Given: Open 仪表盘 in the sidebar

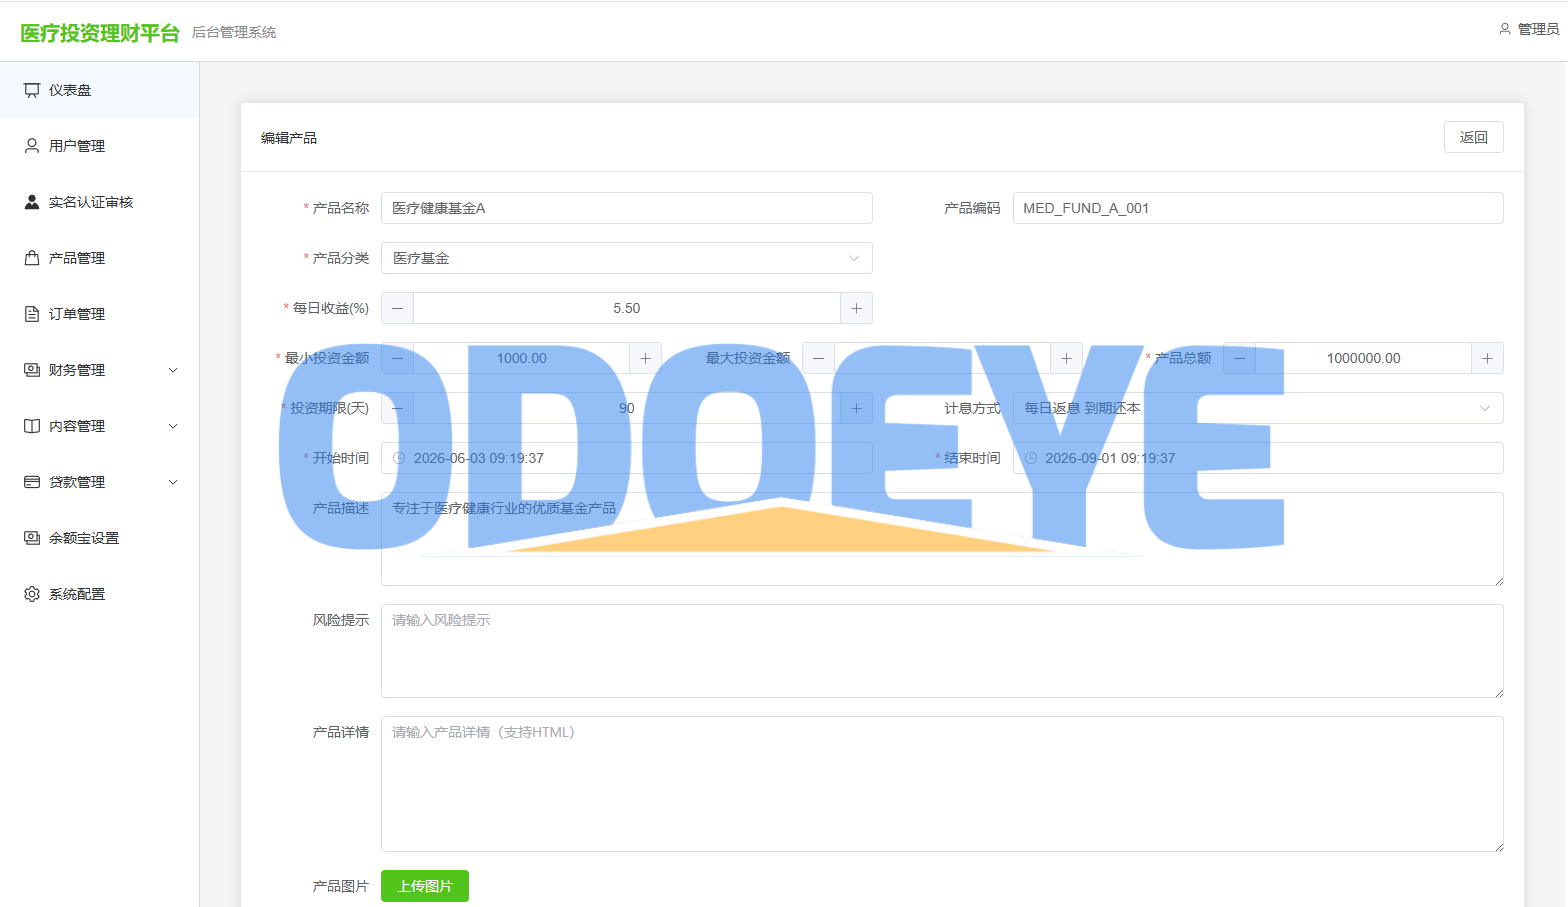Looking at the screenshot, I should (99, 90).
